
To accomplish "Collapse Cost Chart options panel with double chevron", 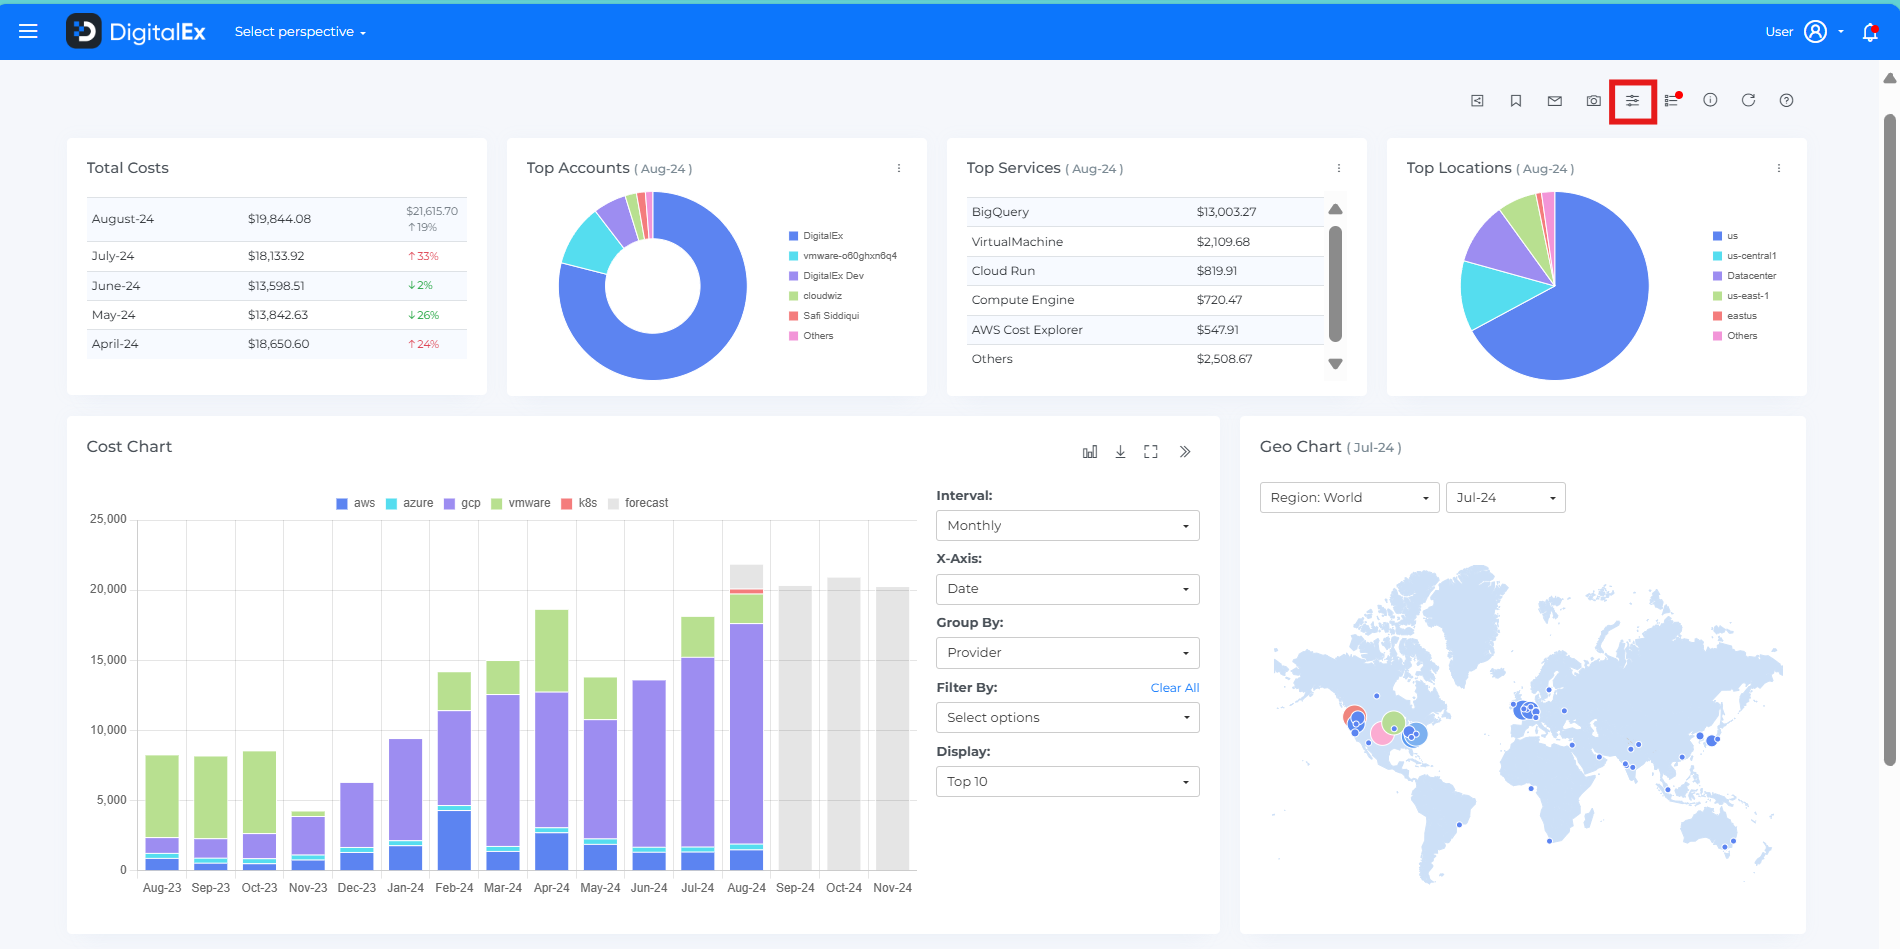I will (1185, 452).
